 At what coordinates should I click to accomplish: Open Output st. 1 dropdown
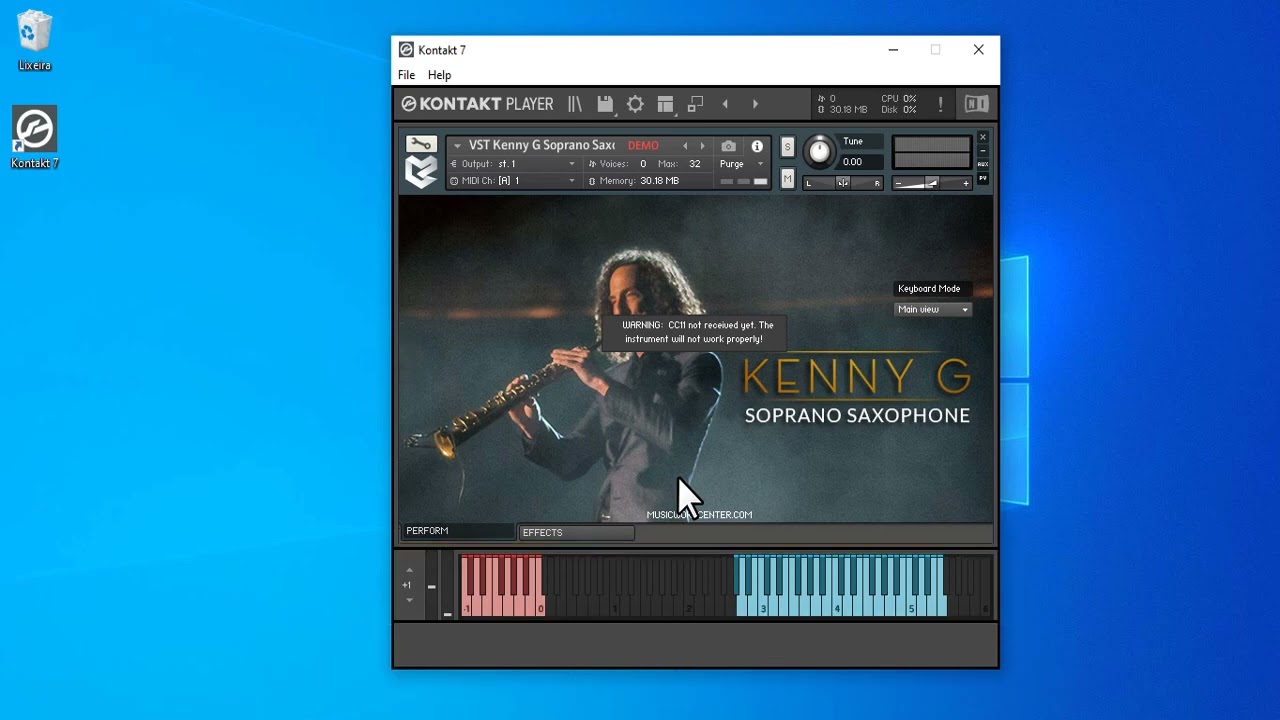[513, 164]
